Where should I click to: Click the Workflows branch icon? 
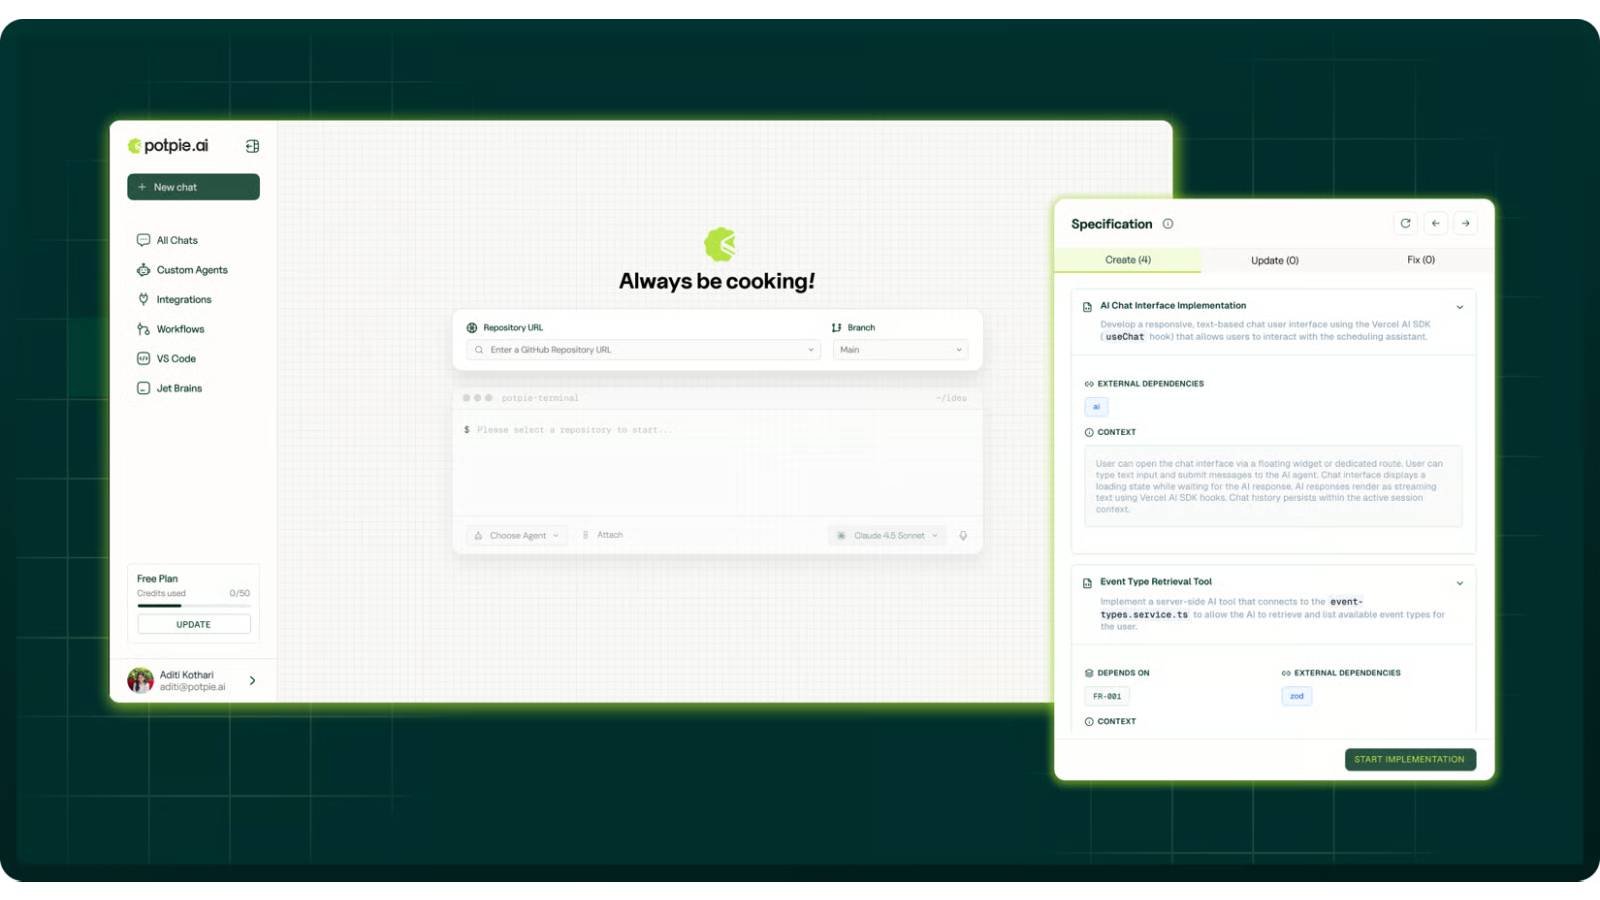tap(143, 329)
